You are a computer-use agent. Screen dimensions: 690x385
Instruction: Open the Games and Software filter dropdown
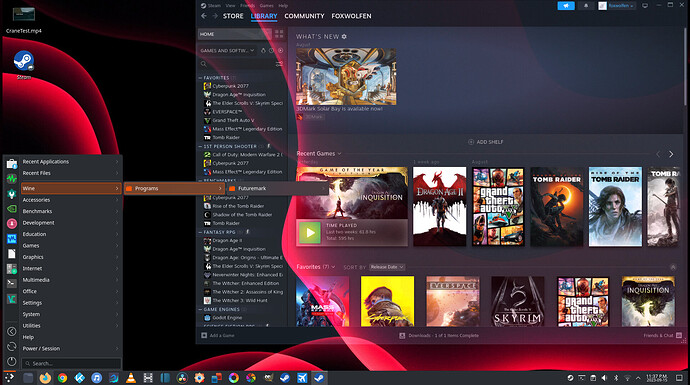[x=228, y=51]
